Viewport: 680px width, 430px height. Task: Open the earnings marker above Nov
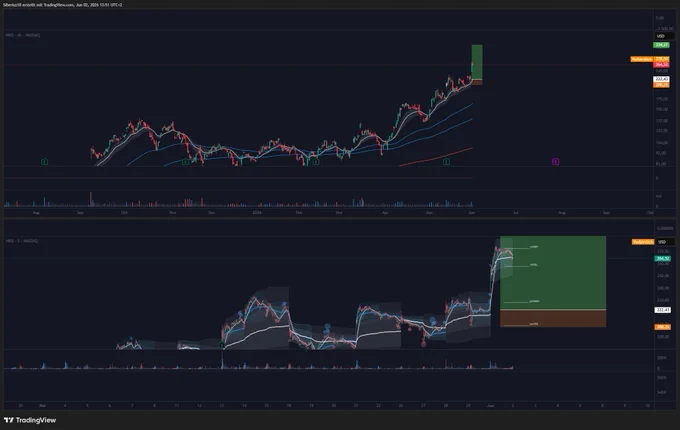point(185,162)
